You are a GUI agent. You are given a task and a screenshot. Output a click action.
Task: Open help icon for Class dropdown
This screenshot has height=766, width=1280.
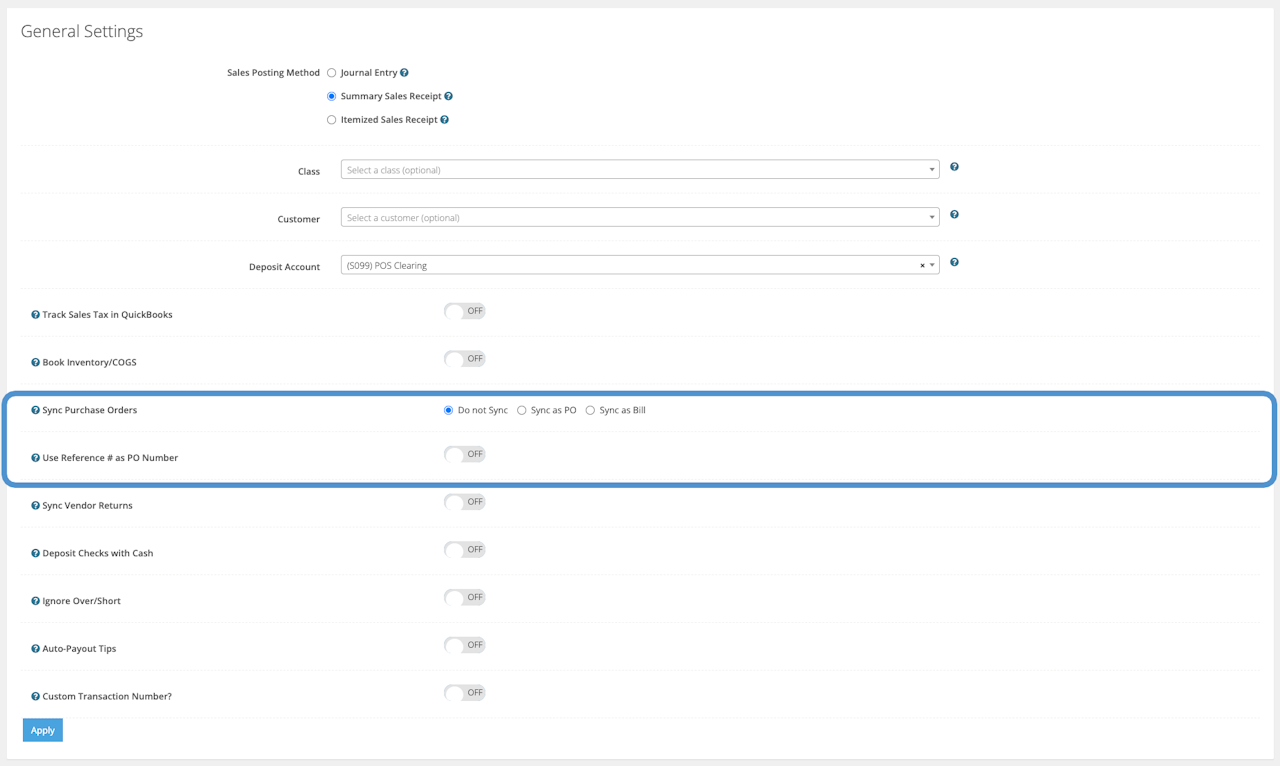[x=954, y=167]
